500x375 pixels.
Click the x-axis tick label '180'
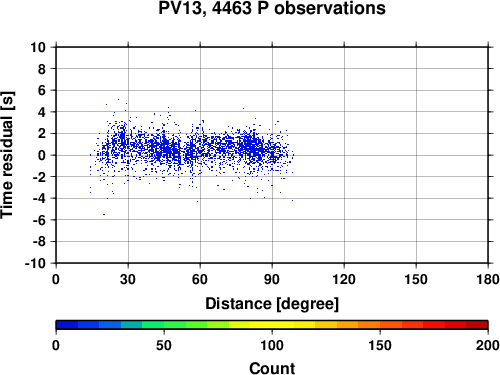(x=488, y=279)
